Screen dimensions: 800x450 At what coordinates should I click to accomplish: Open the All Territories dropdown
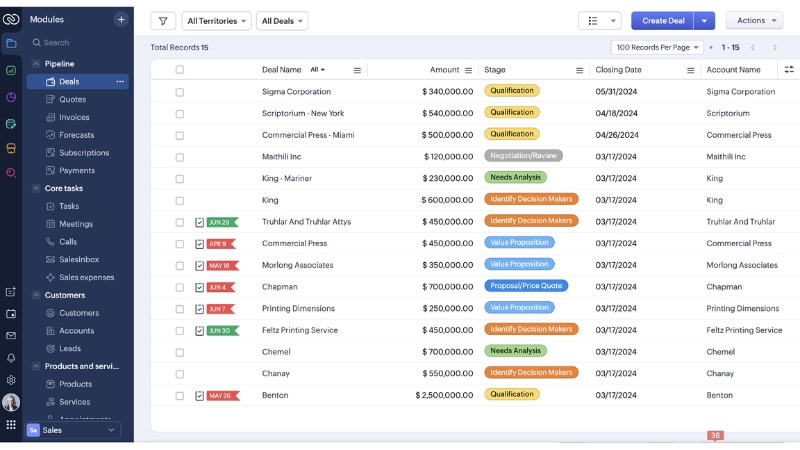pos(217,21)
